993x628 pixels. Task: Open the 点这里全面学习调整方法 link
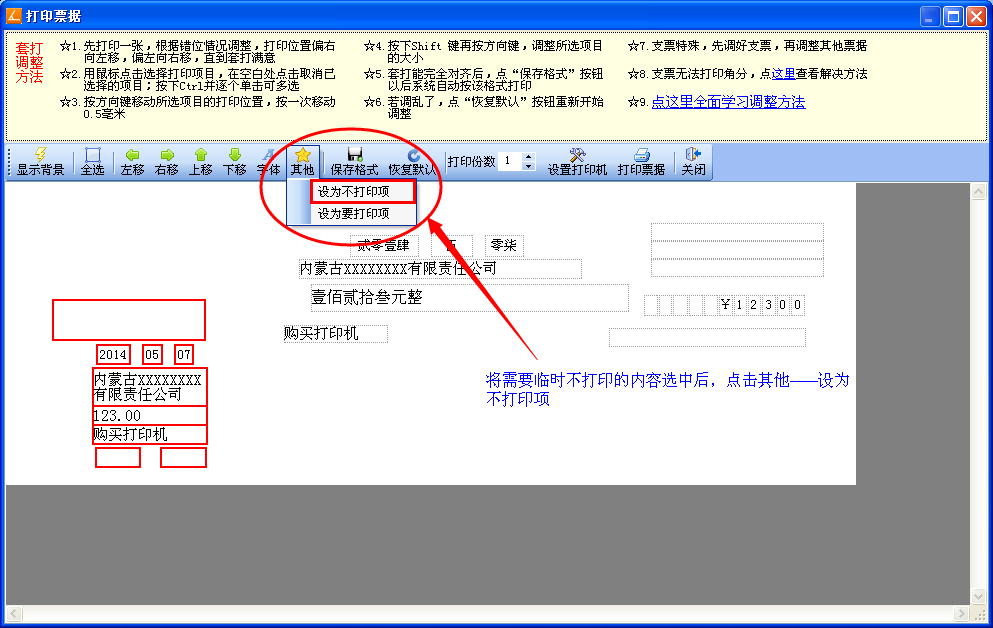[x=728, y=102]
